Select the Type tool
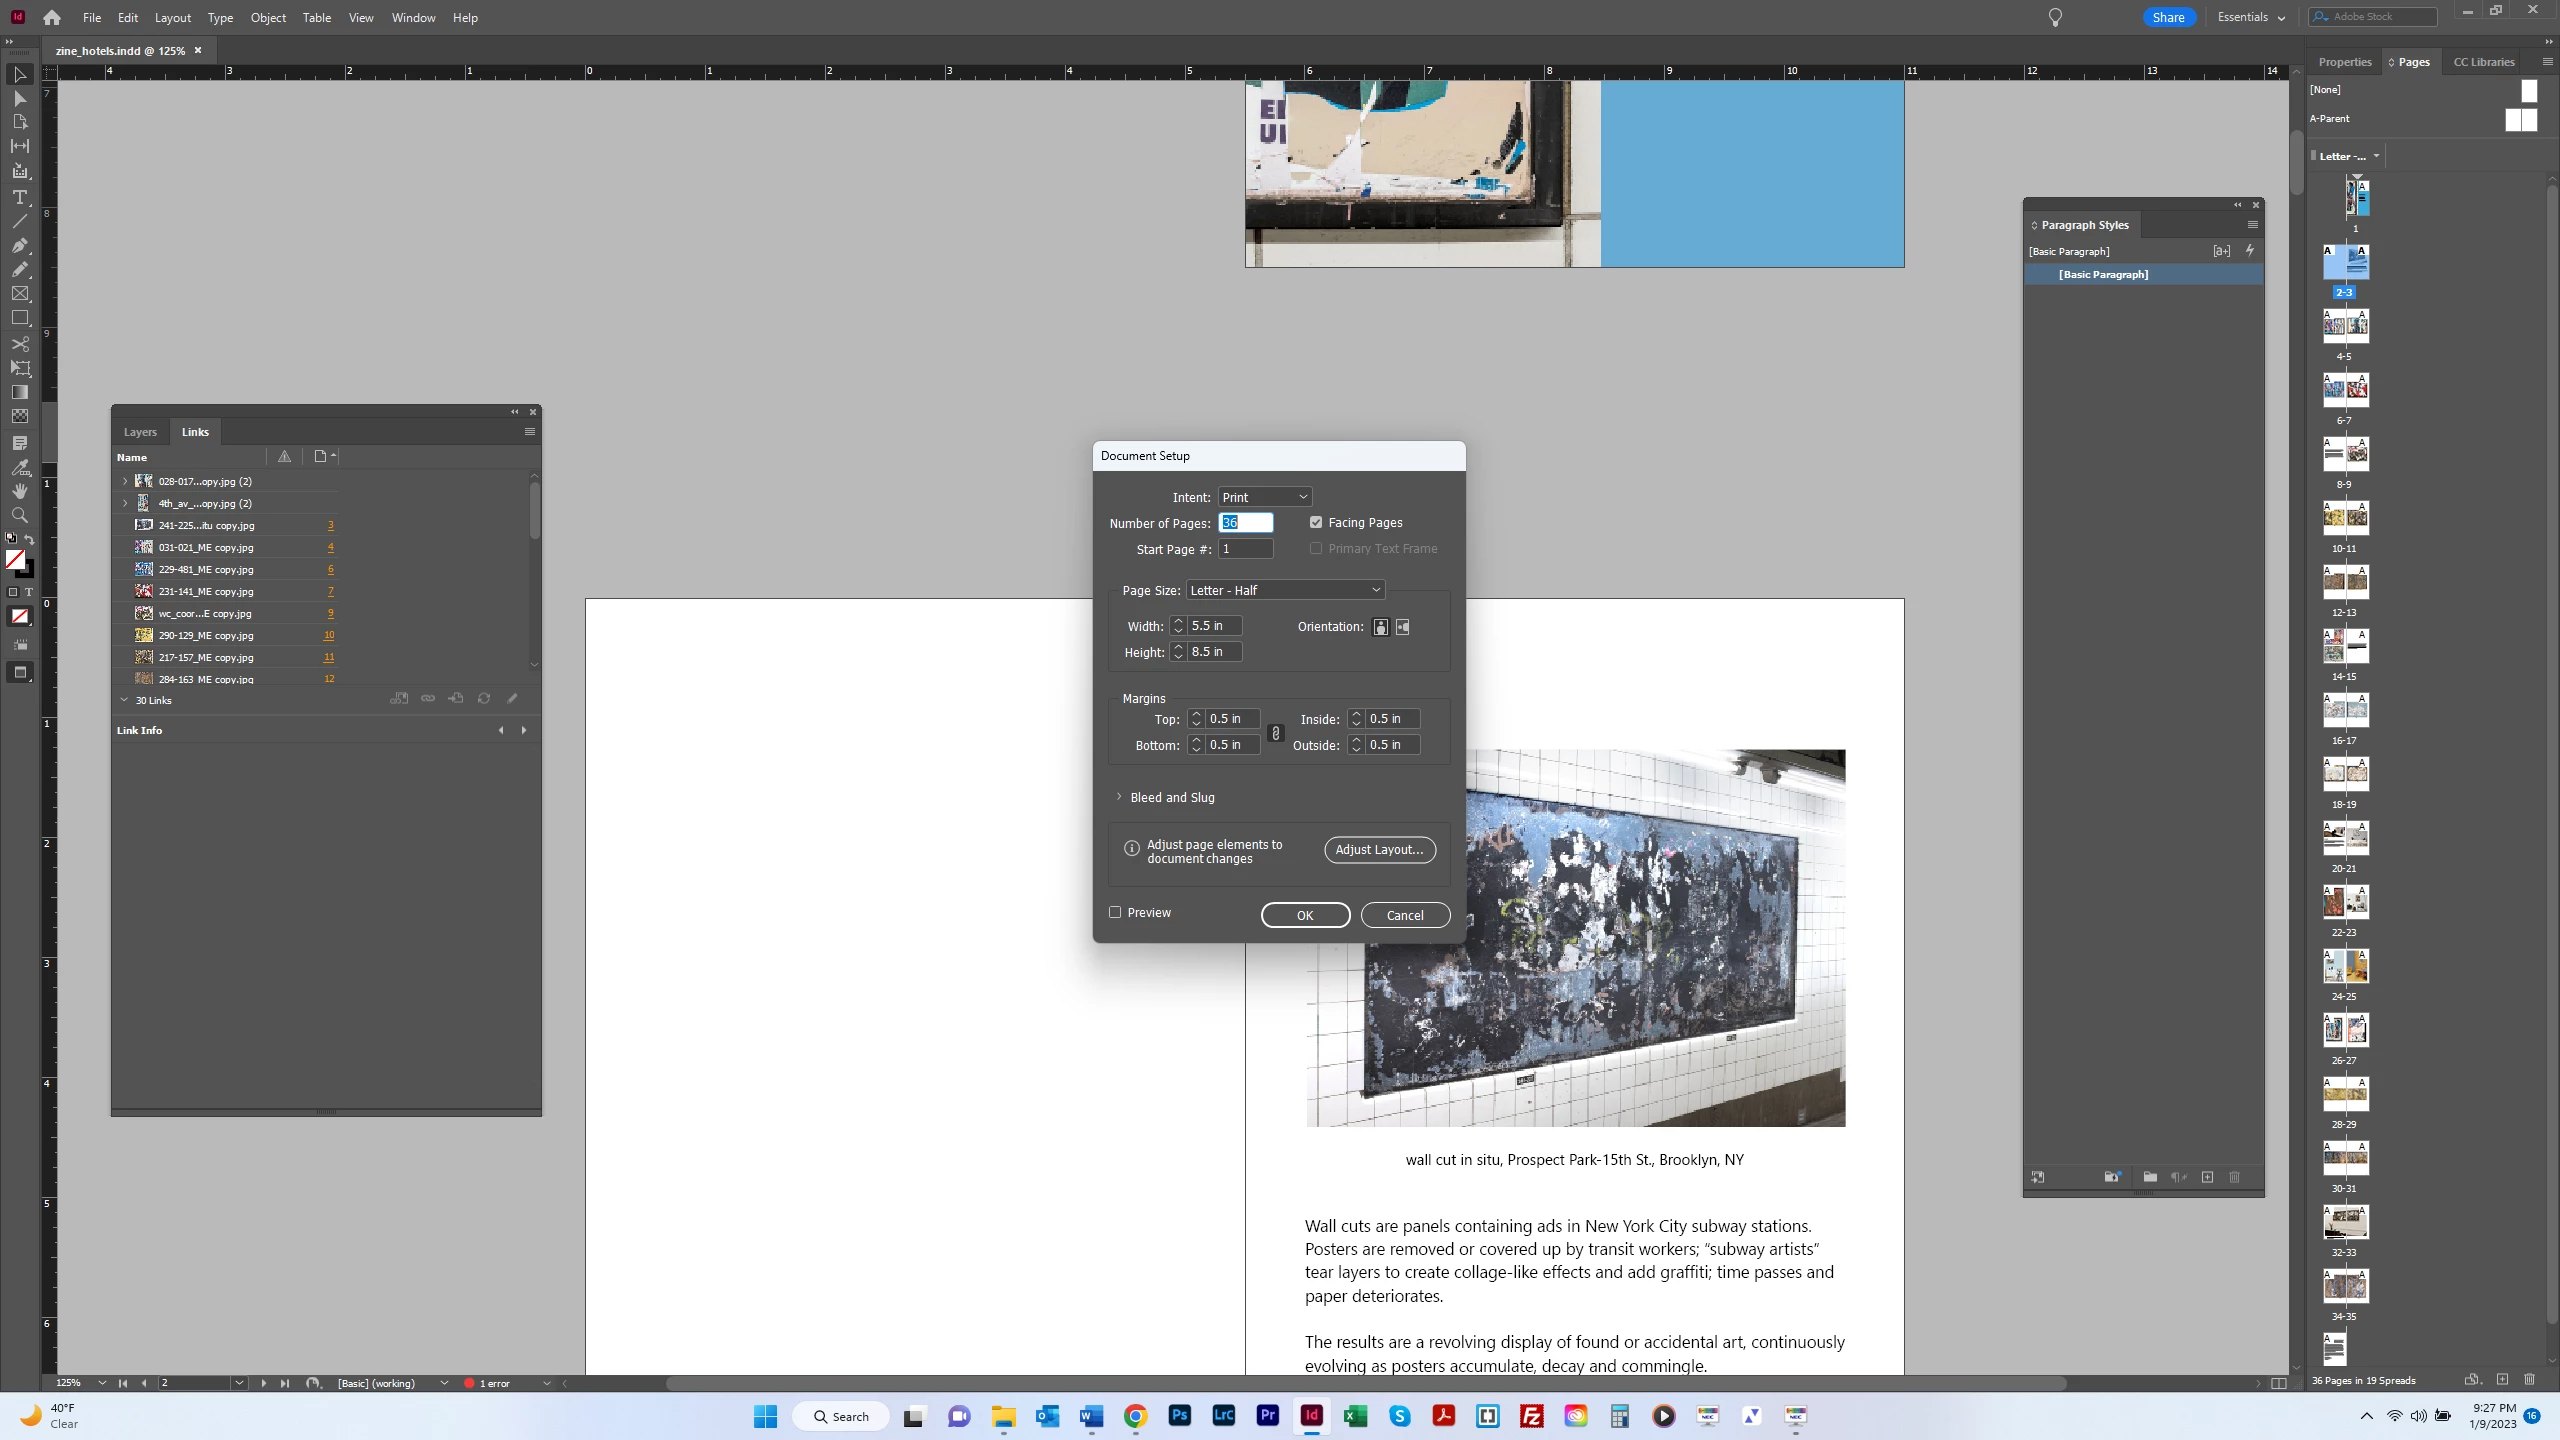 click(19, 197)
